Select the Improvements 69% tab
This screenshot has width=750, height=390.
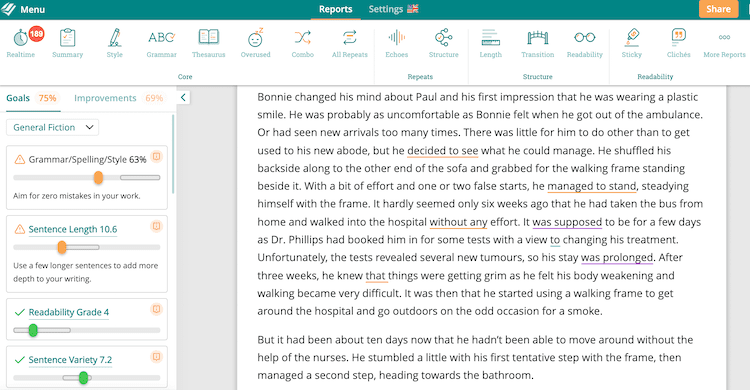click(x=119, y=98)
